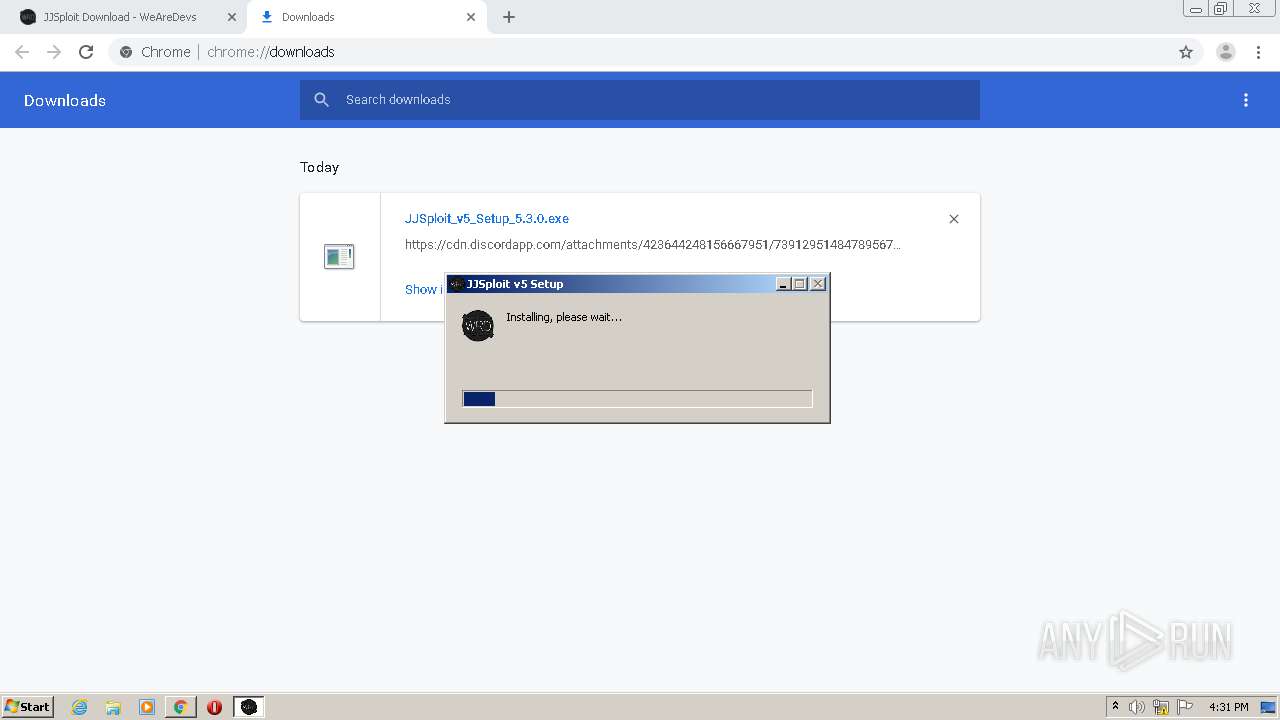Open the Windows Start menu
Viewport: 1280px width, 720px height.
(27, 707)
